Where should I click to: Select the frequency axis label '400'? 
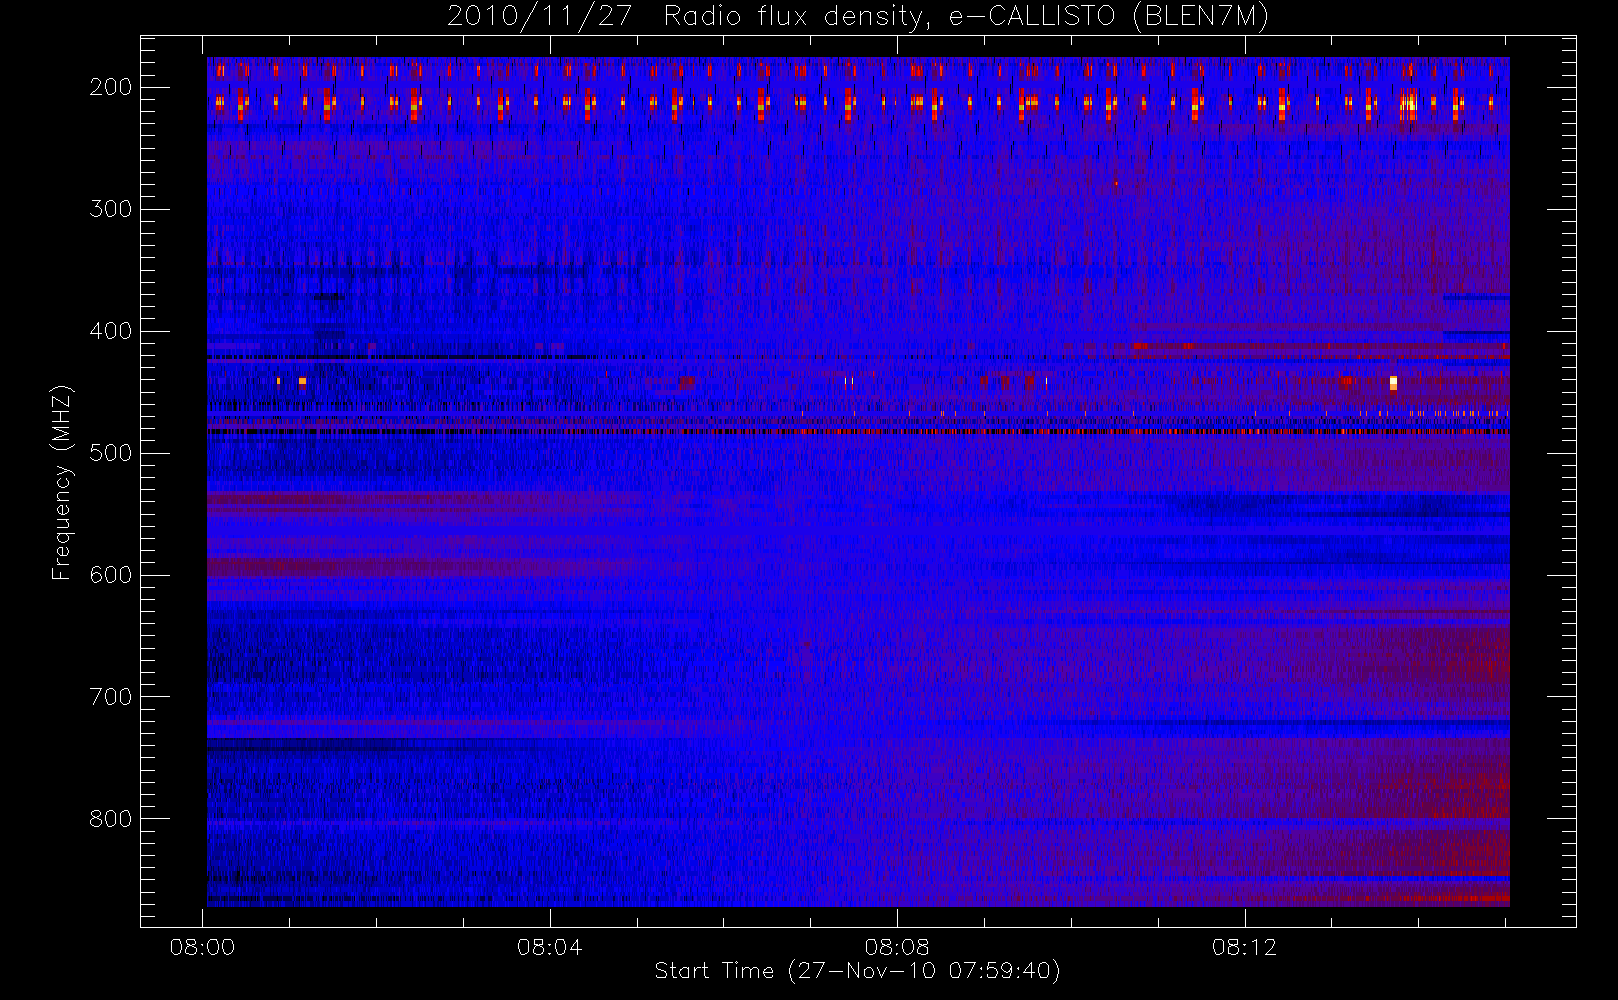[x=110, y=331]
